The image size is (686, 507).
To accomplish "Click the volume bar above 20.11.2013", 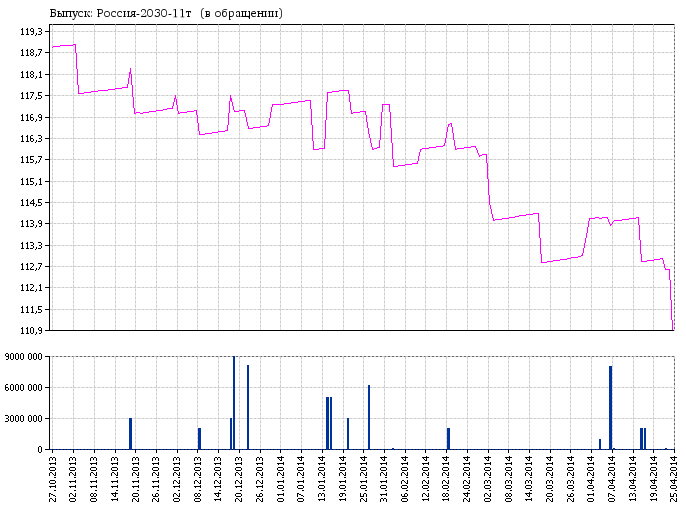I will pos(130,434).
